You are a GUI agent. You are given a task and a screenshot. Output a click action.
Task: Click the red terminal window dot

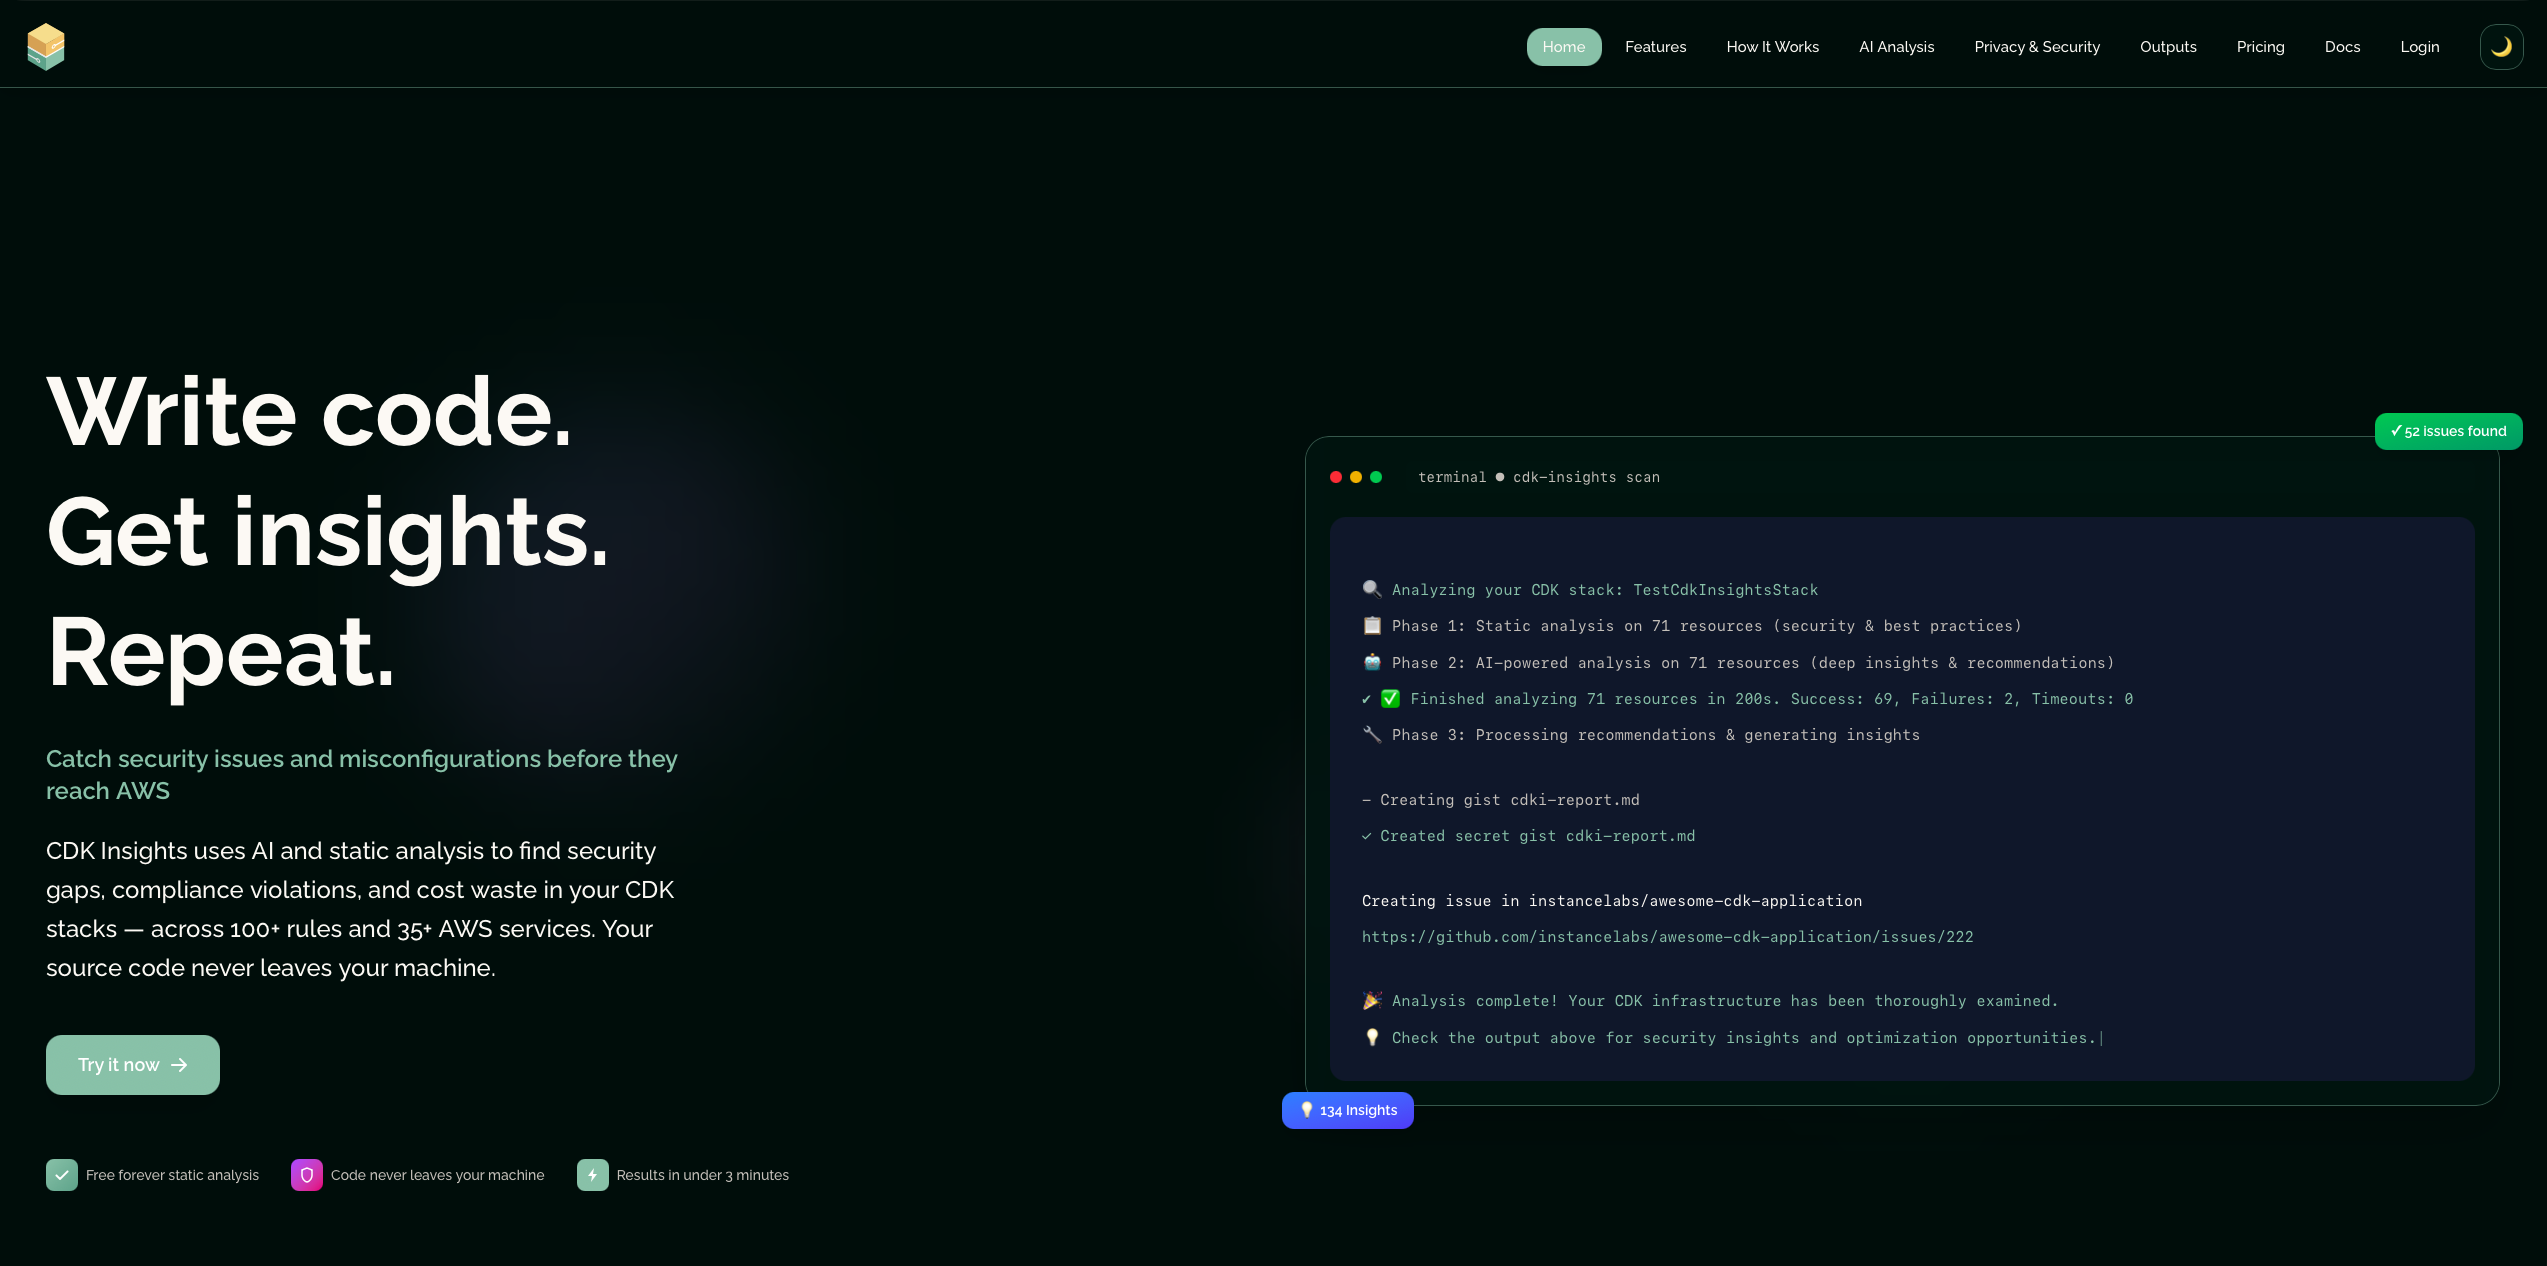tap(1336, 477)
